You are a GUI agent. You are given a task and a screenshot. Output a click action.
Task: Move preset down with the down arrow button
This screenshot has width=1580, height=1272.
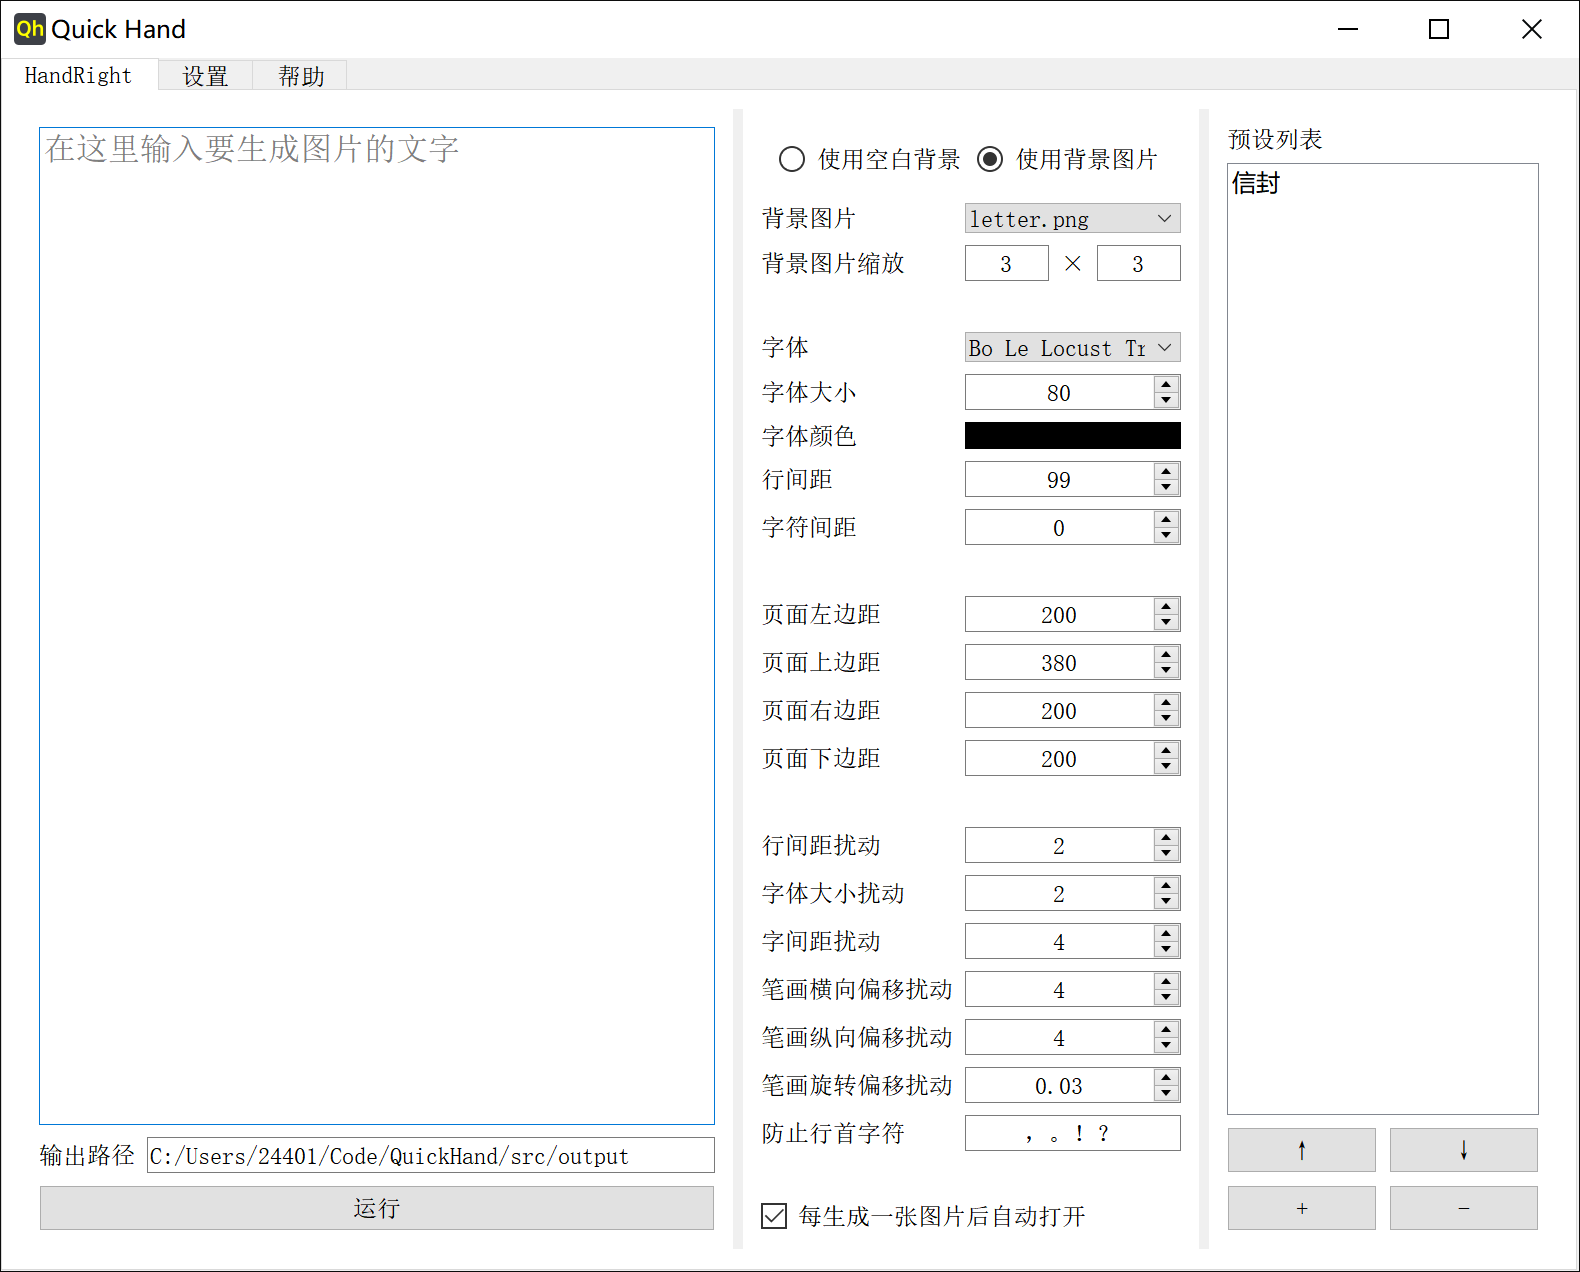coord(1464,1150)
